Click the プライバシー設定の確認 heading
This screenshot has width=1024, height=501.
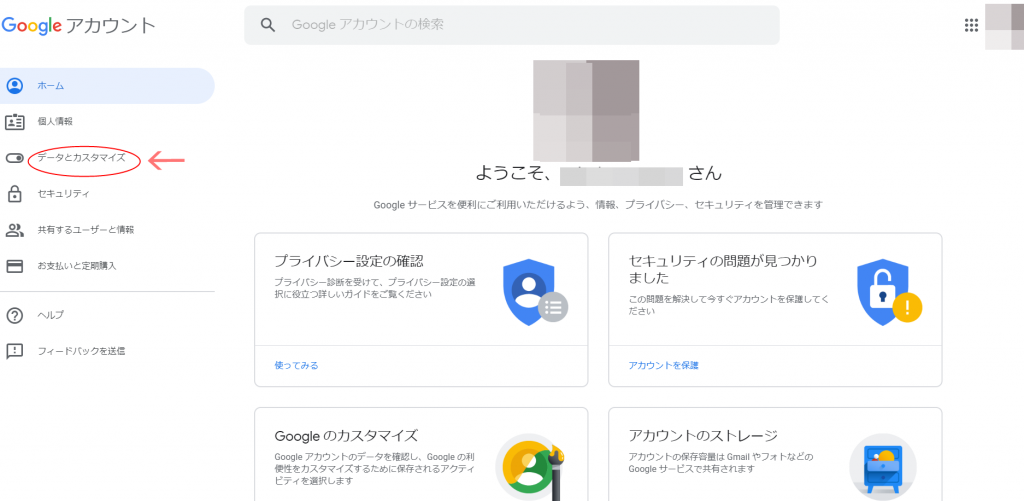[349, 261]
